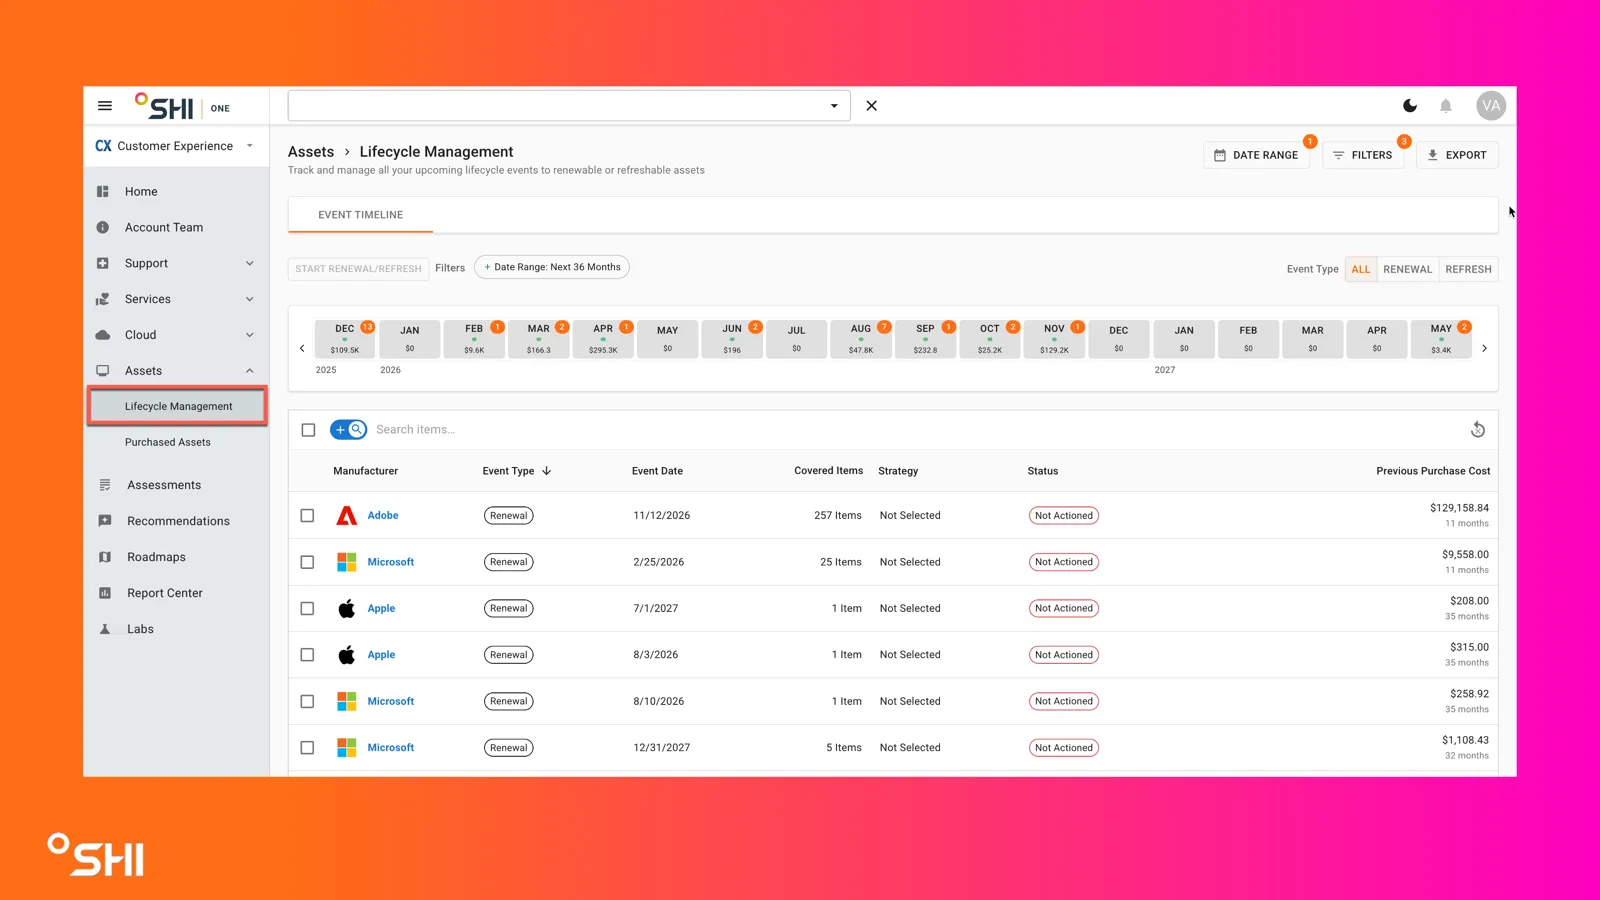This screenshot has width=1600, height=900.
Task: Click the reset history icon in table toolbar
Action: click(x=1478, y=430)
